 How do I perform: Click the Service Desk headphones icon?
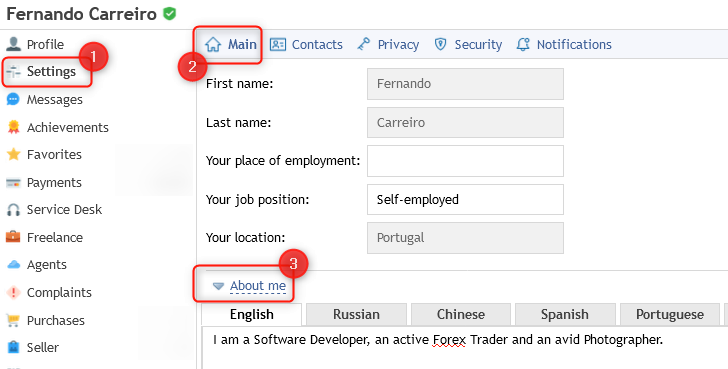tap(13, 210)
